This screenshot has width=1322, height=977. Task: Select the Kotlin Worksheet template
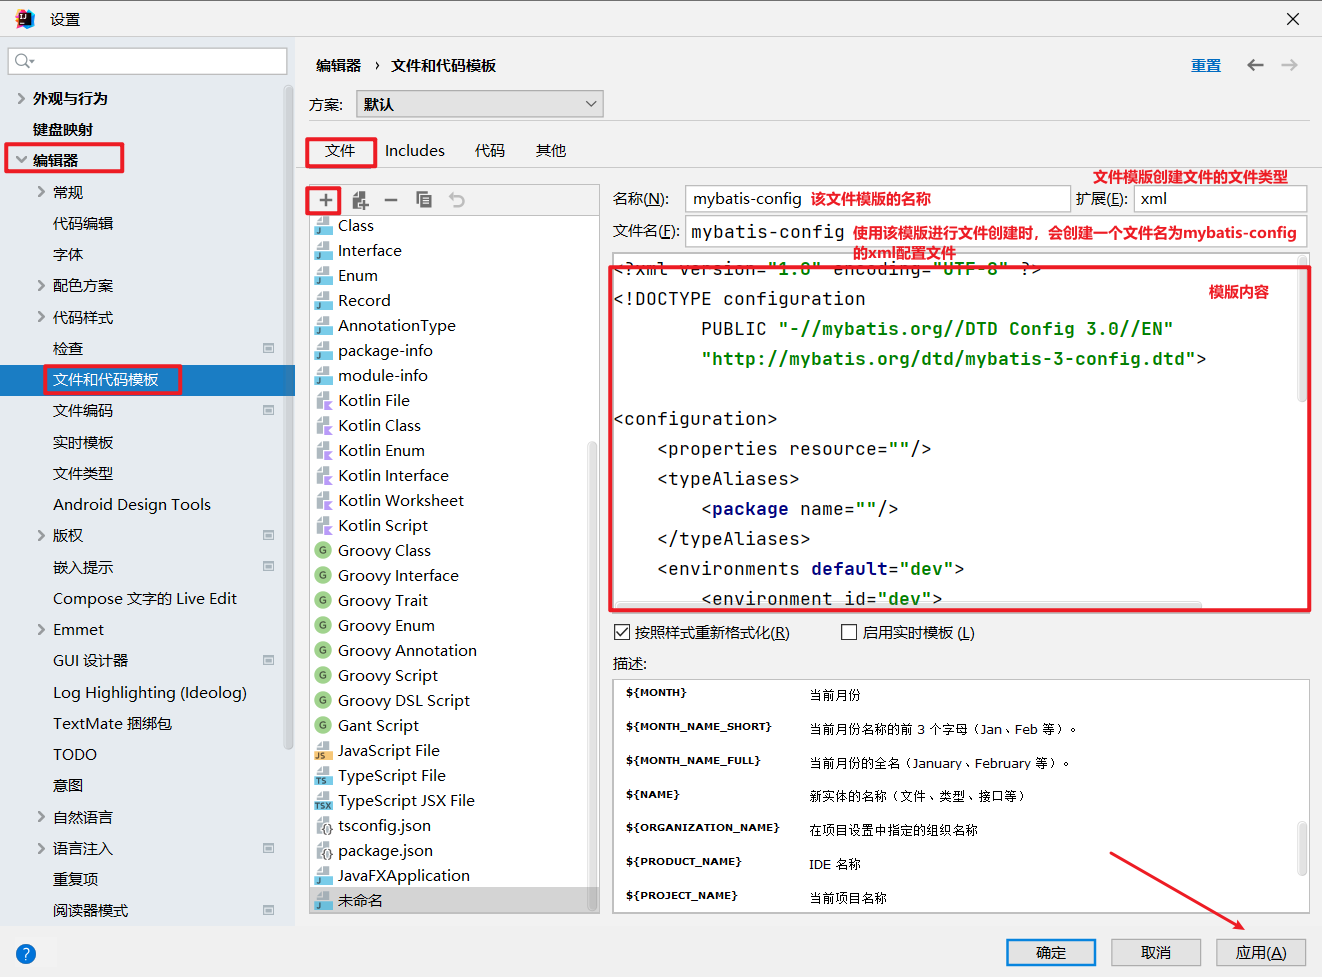click(401, 500)
